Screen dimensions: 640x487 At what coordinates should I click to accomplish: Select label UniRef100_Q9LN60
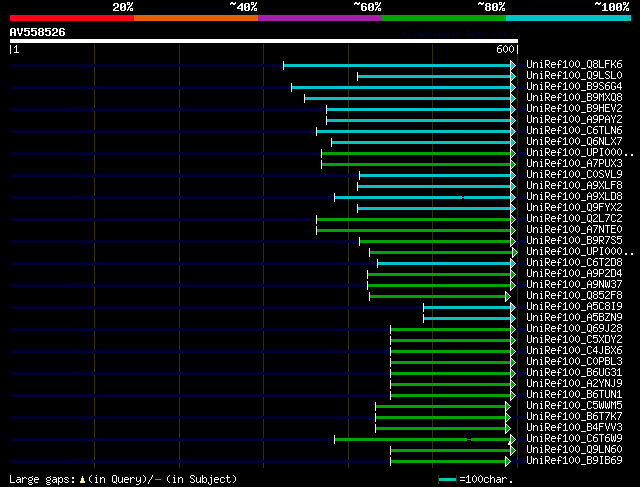(x=574, y=450)
